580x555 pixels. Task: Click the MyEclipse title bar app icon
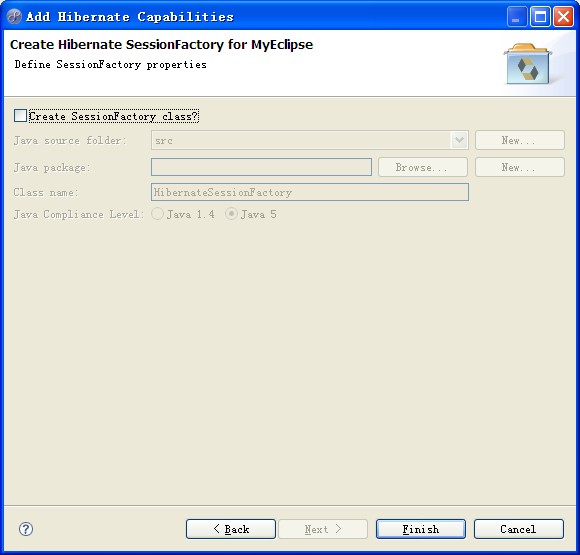coord(14,17)
